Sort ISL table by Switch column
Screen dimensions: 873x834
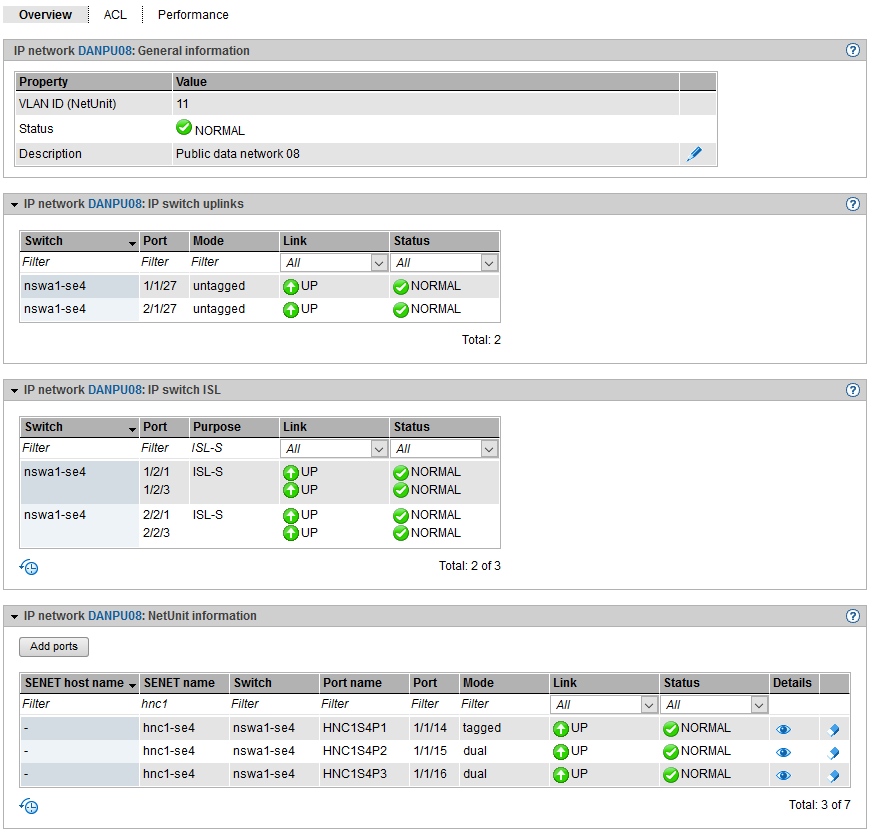click(79, 427)
